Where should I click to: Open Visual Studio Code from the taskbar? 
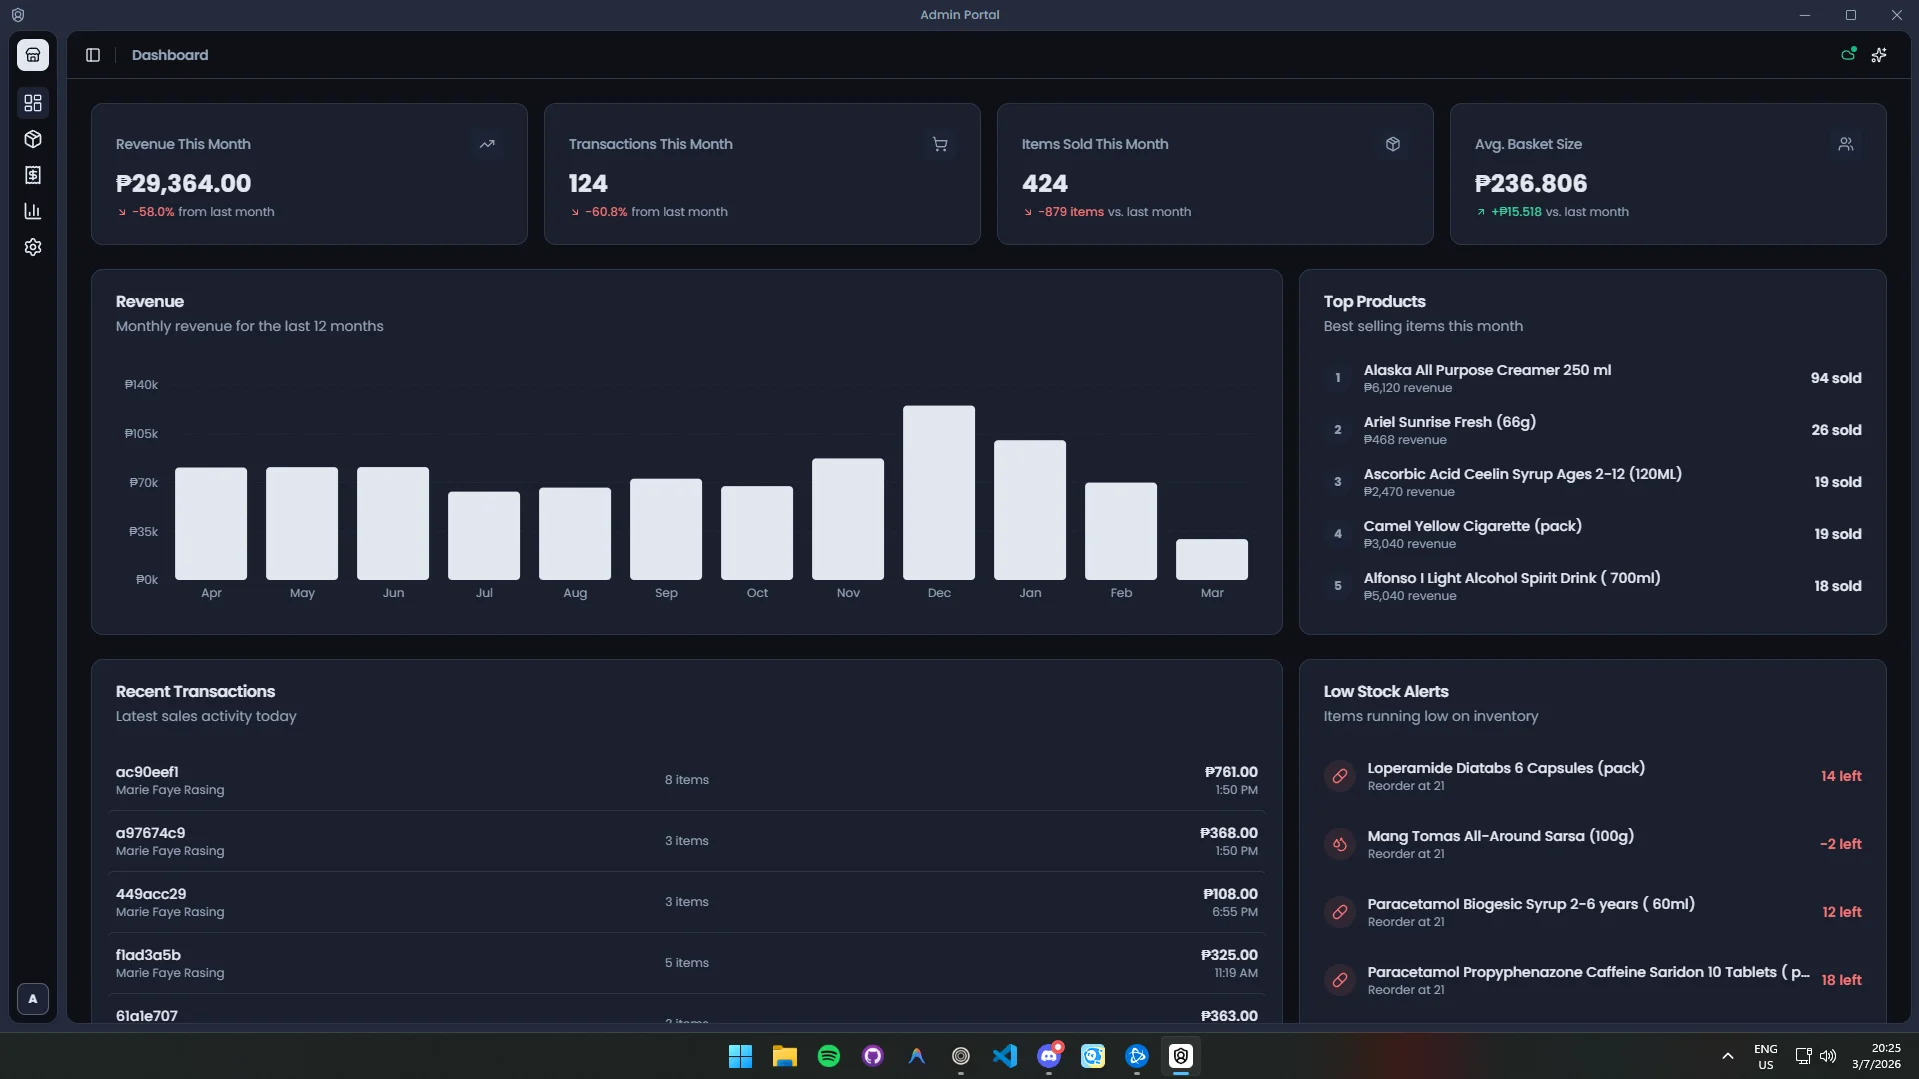[1005, 1056]
